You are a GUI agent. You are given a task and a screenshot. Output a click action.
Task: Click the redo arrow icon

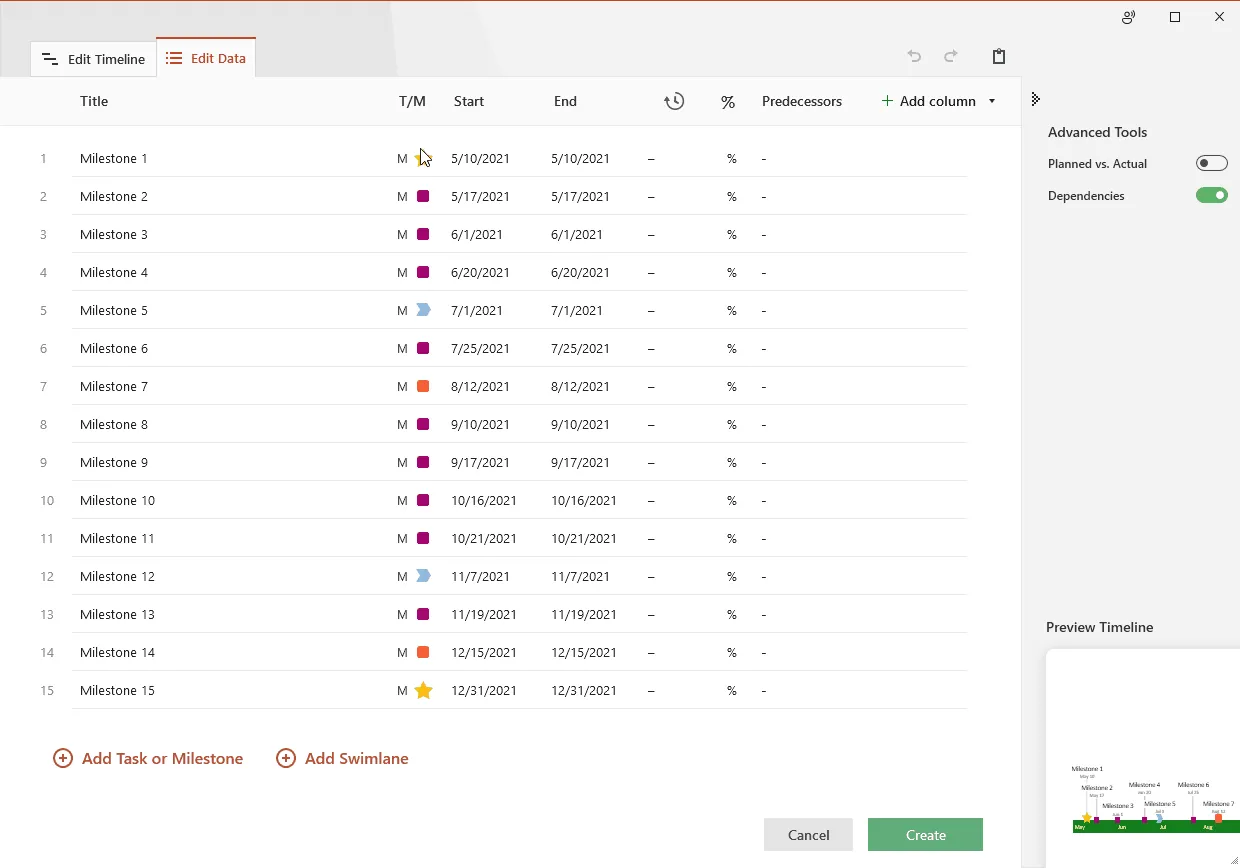pos(951,57)
